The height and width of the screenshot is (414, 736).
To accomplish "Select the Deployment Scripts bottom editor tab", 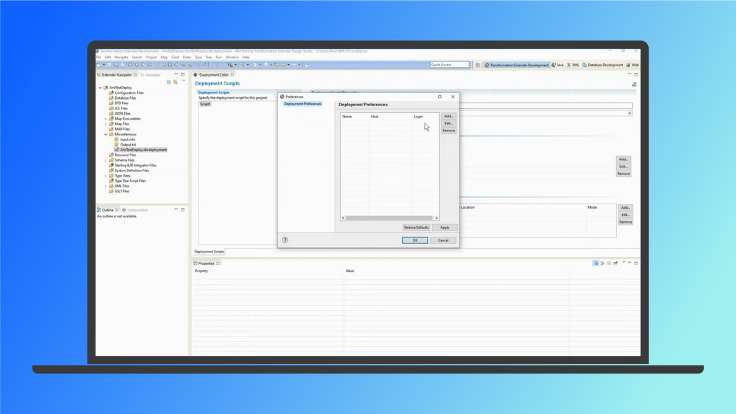I will [x=209, y=252].
